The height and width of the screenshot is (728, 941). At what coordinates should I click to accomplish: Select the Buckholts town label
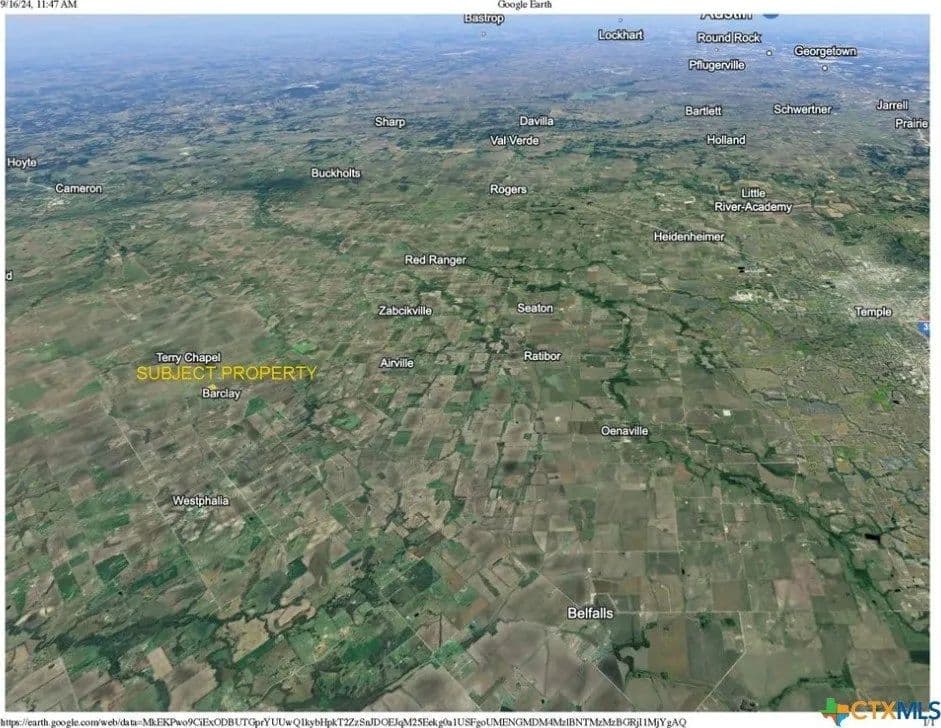[335, 173]
